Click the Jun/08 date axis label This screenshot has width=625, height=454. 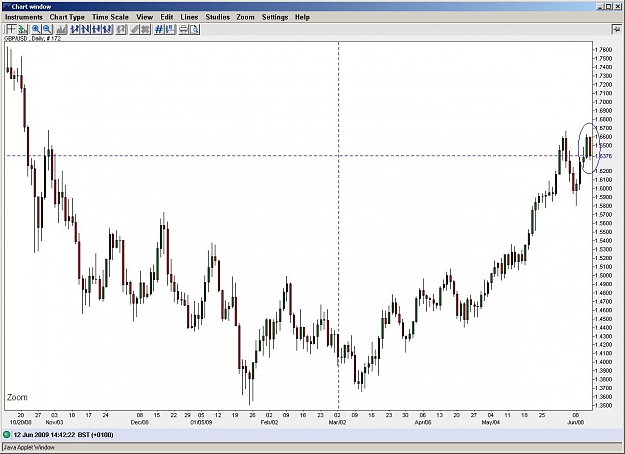(x=576, y=422)
